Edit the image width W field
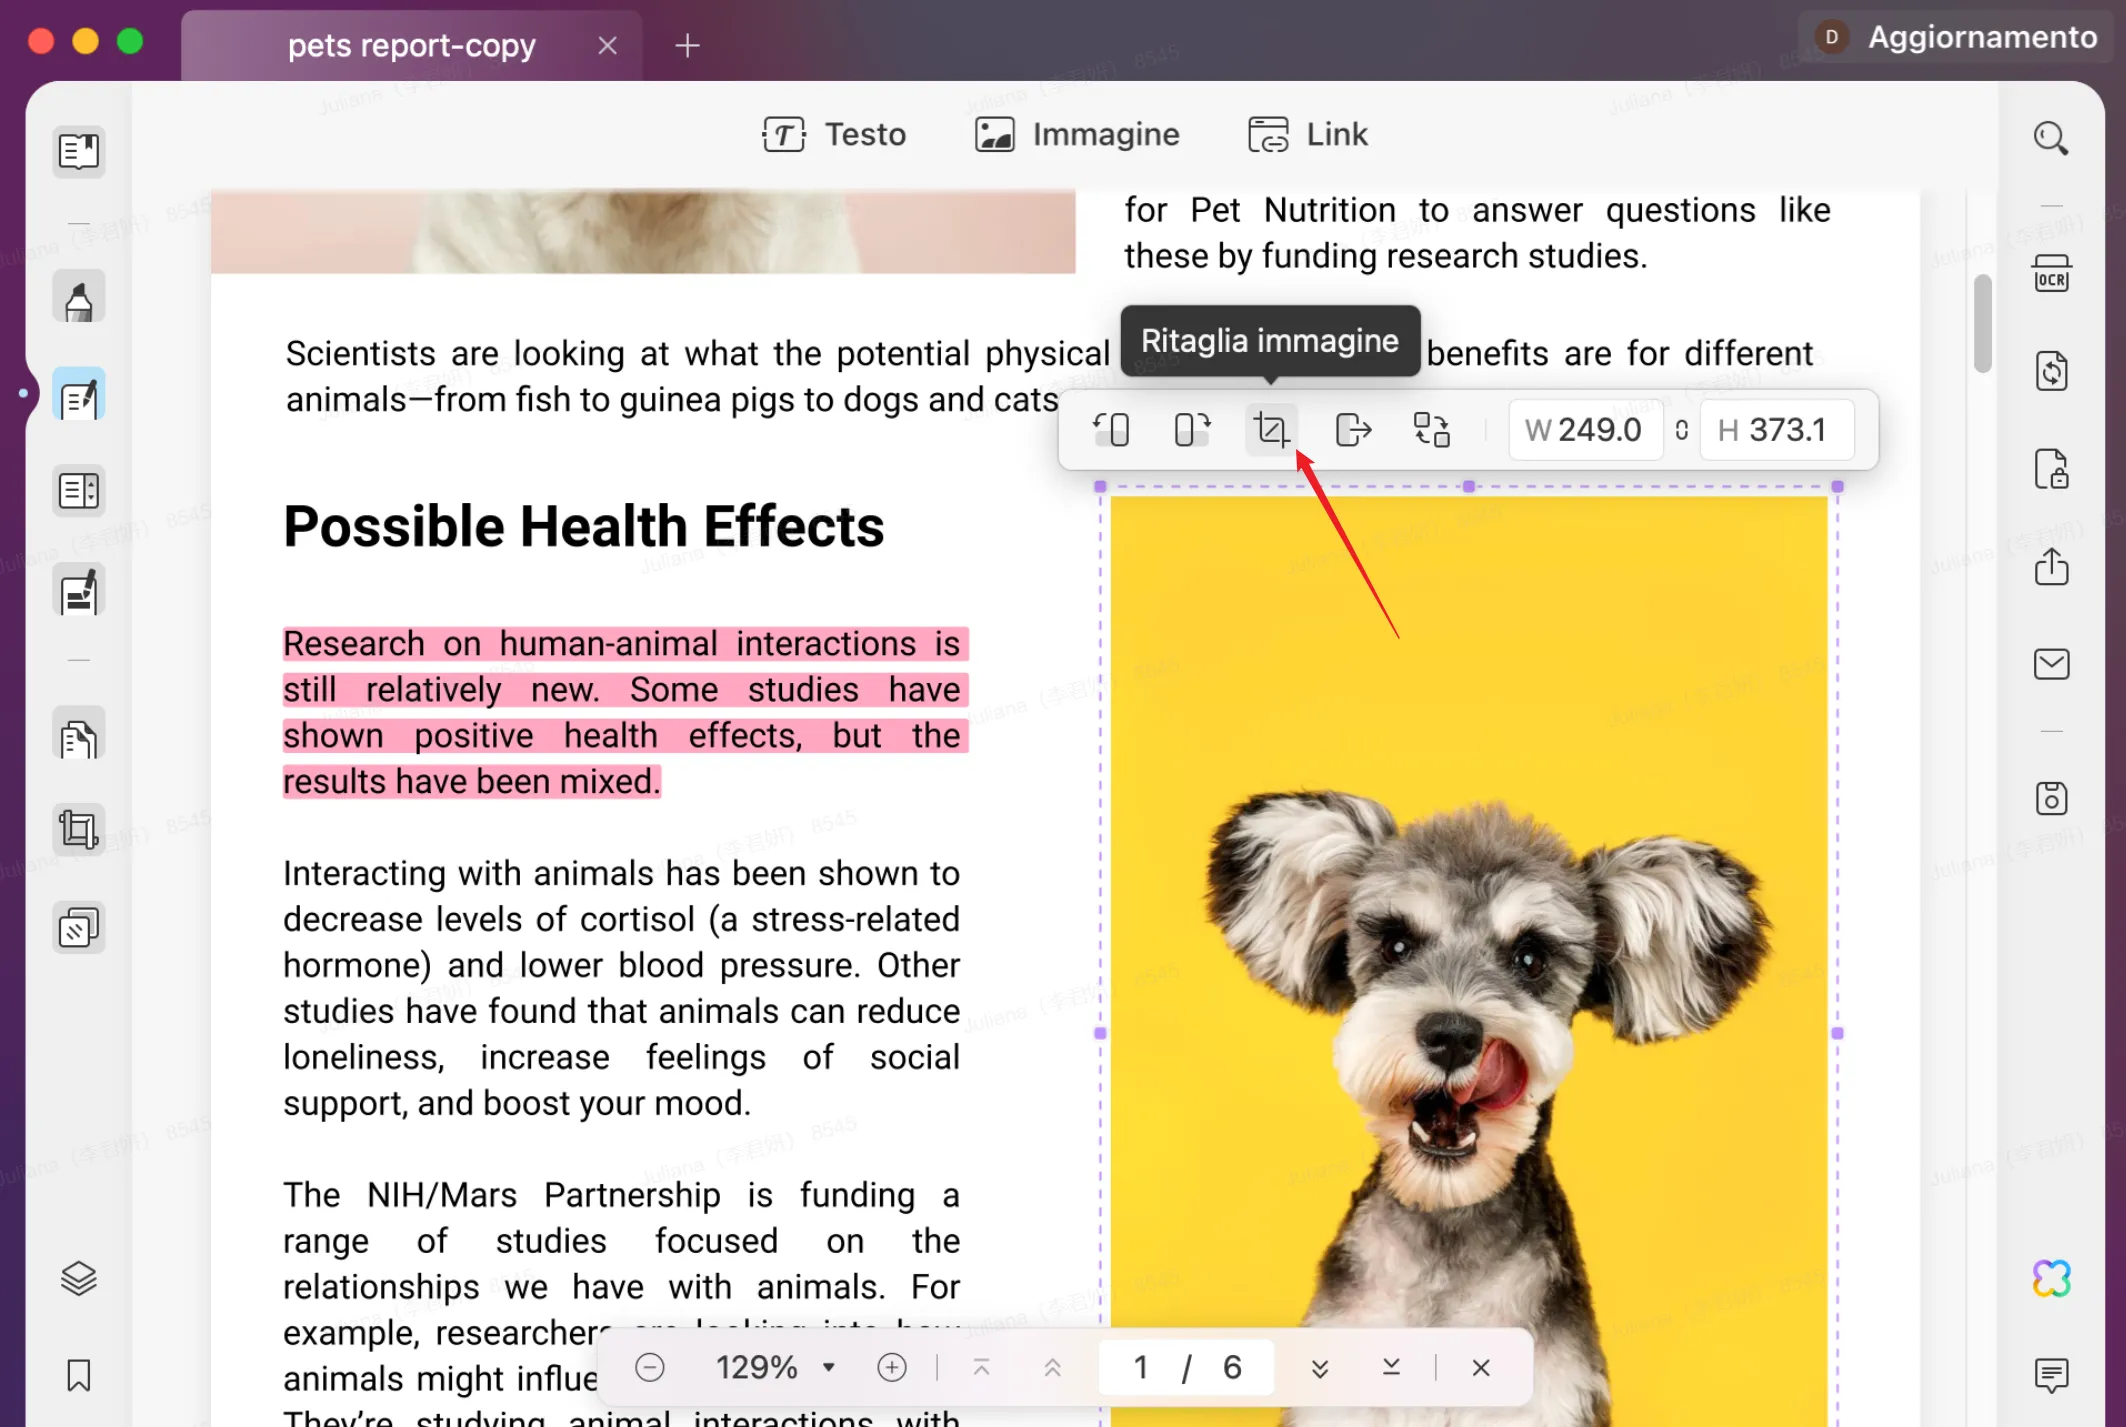Viewport: 2126px width, 1427px height. pyautogui.click(x=1585, y=430)
